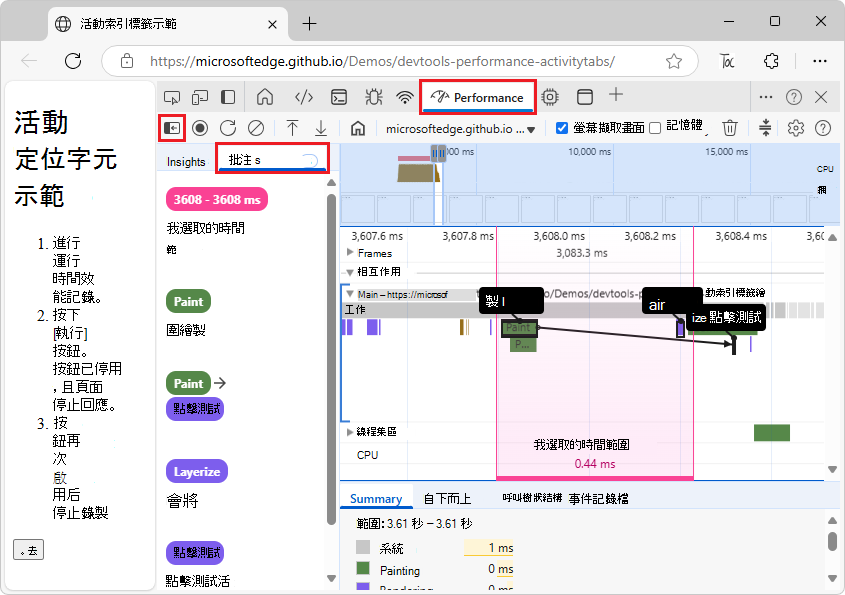Image resolution: width=845 pixels, height=595 pixels.
Task: Open the Application tool icon
Action: (585, 98)
